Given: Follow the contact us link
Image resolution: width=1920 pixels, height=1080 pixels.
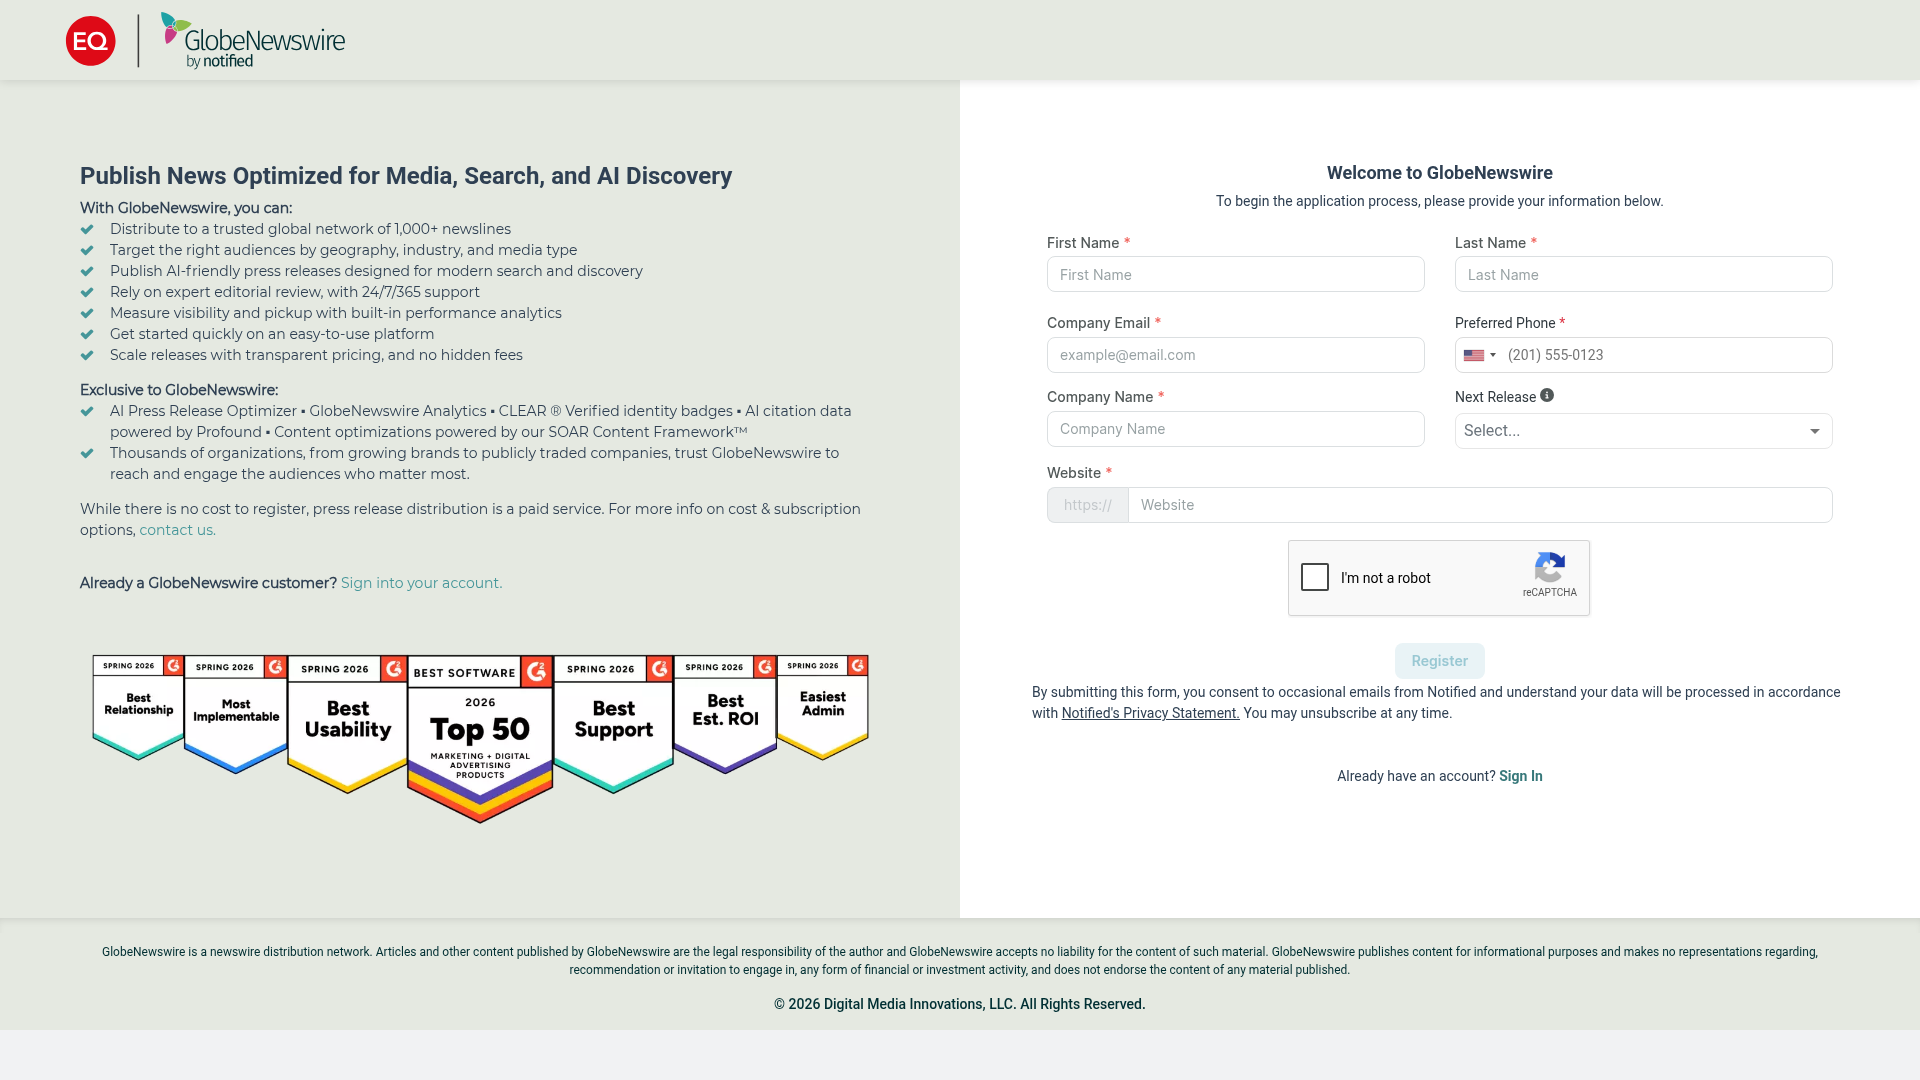Looking at the screenshot, I should pos(177,530).
